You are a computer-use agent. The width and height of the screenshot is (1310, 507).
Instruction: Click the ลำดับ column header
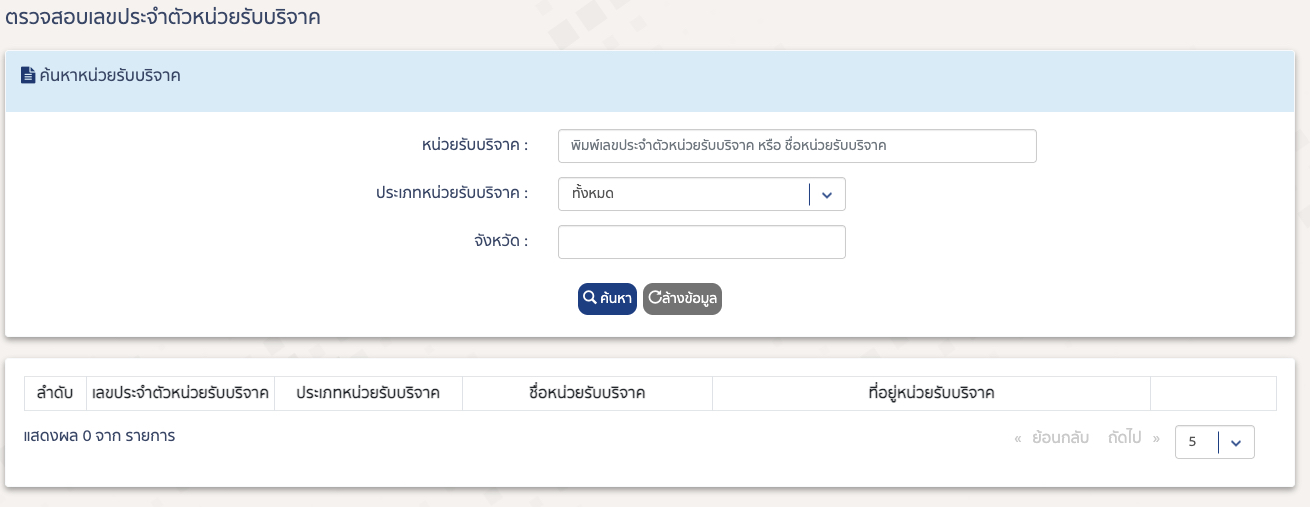pos(55,393)
